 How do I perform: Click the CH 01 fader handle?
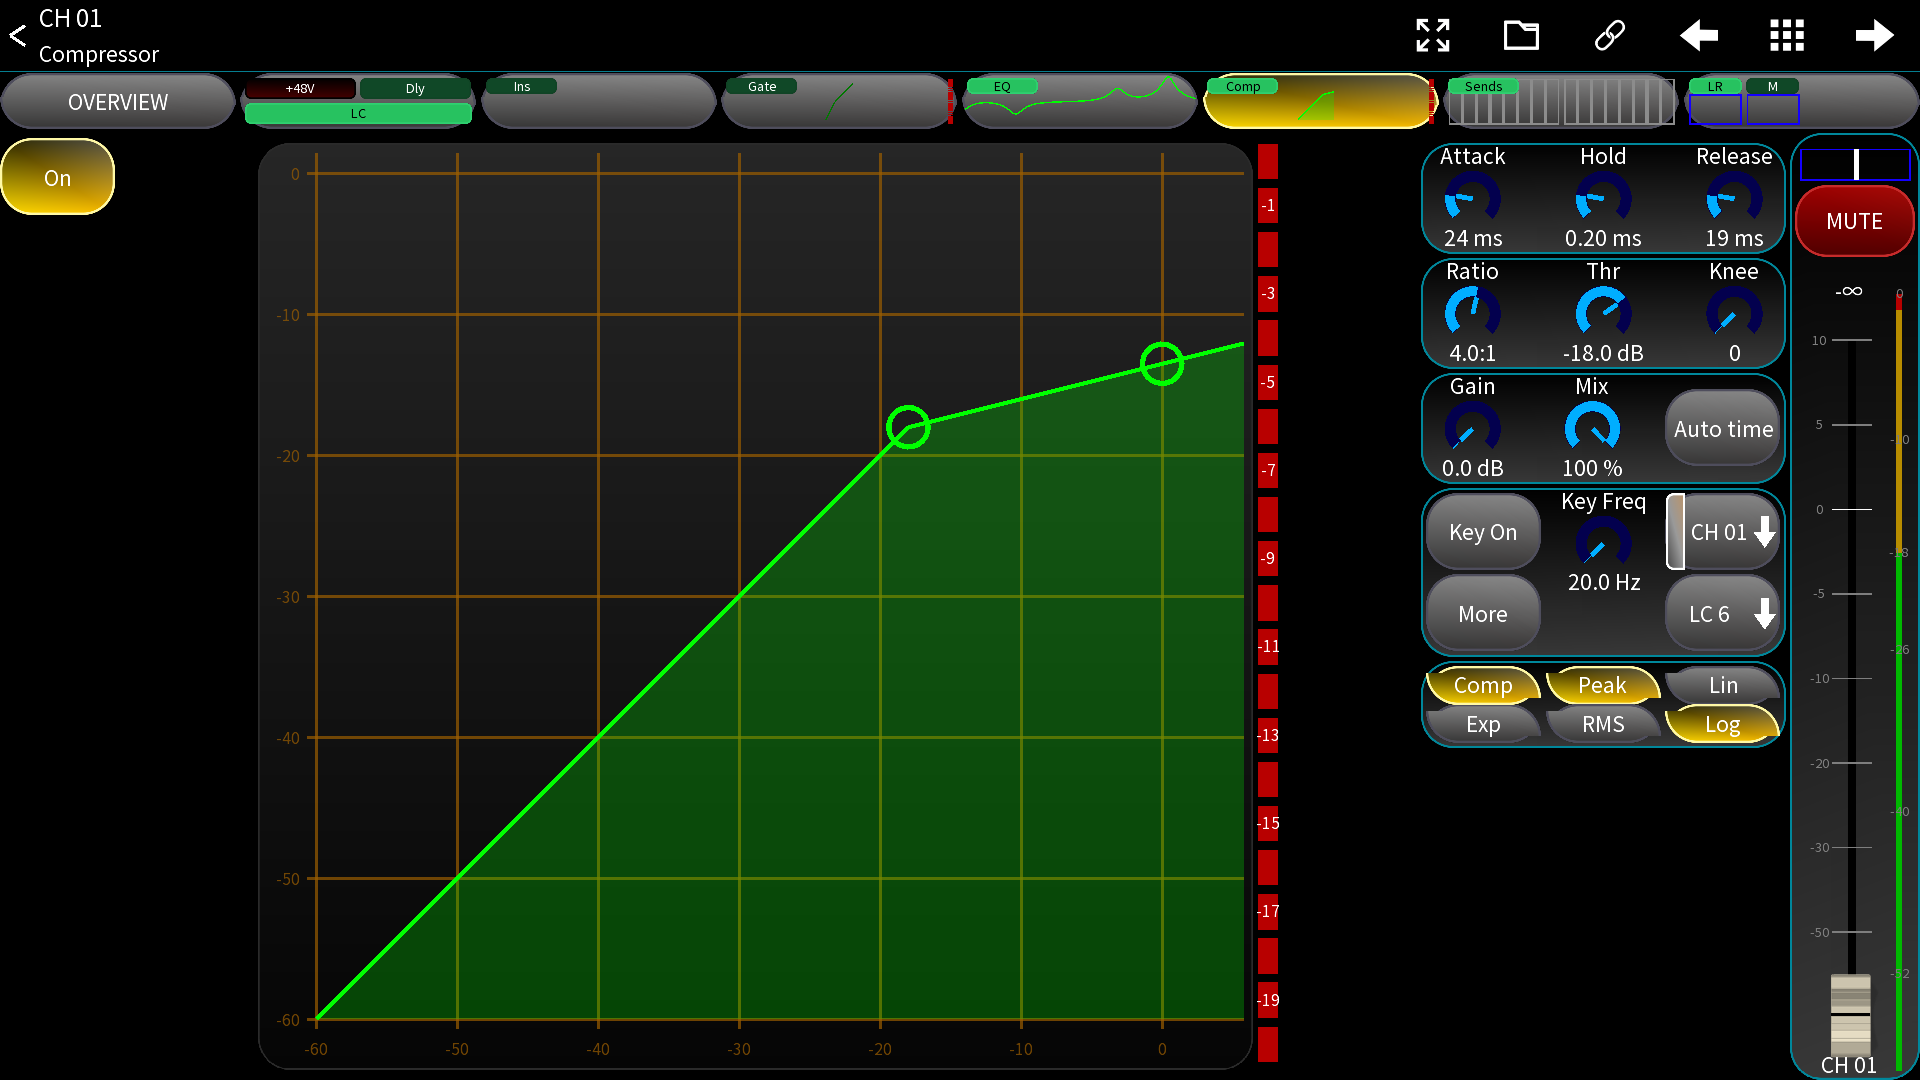1850,1012
